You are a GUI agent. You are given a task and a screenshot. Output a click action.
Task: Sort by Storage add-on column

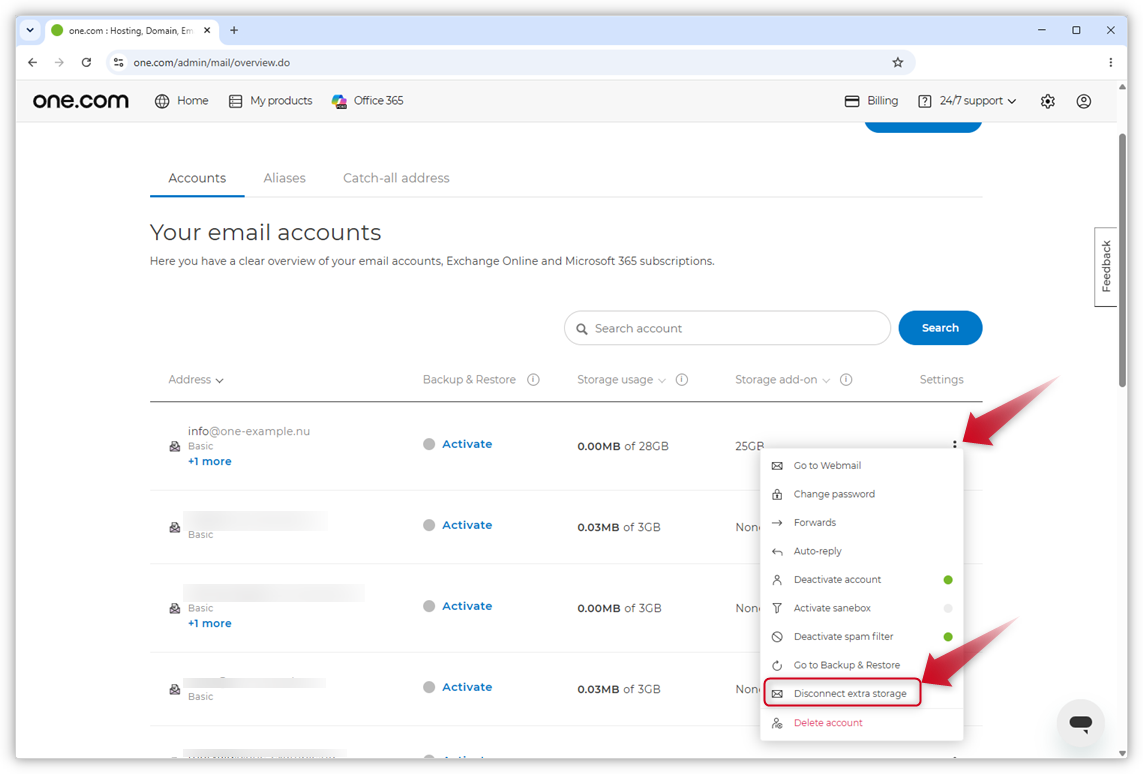click(x=782, y=380)
